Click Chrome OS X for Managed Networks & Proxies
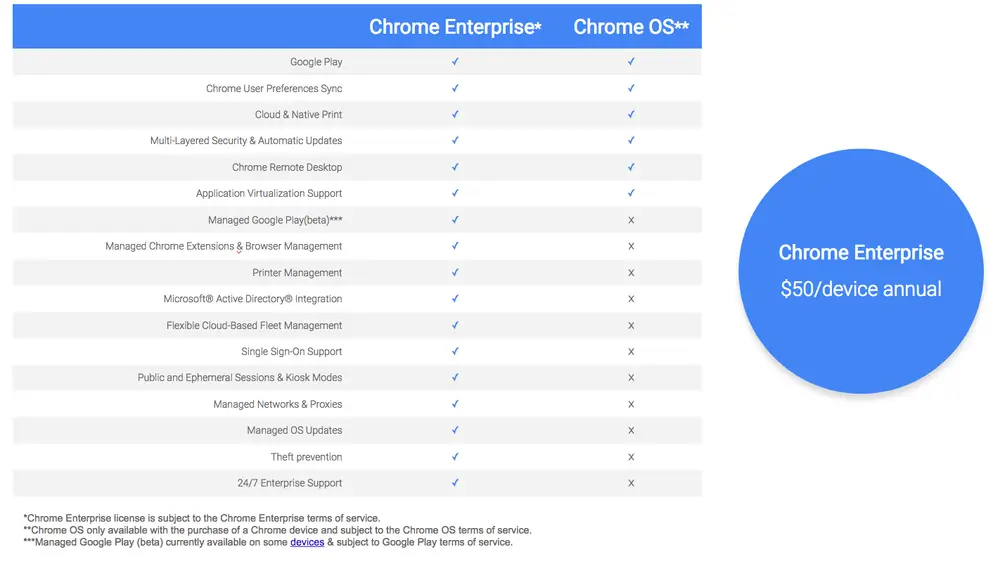 631,404
